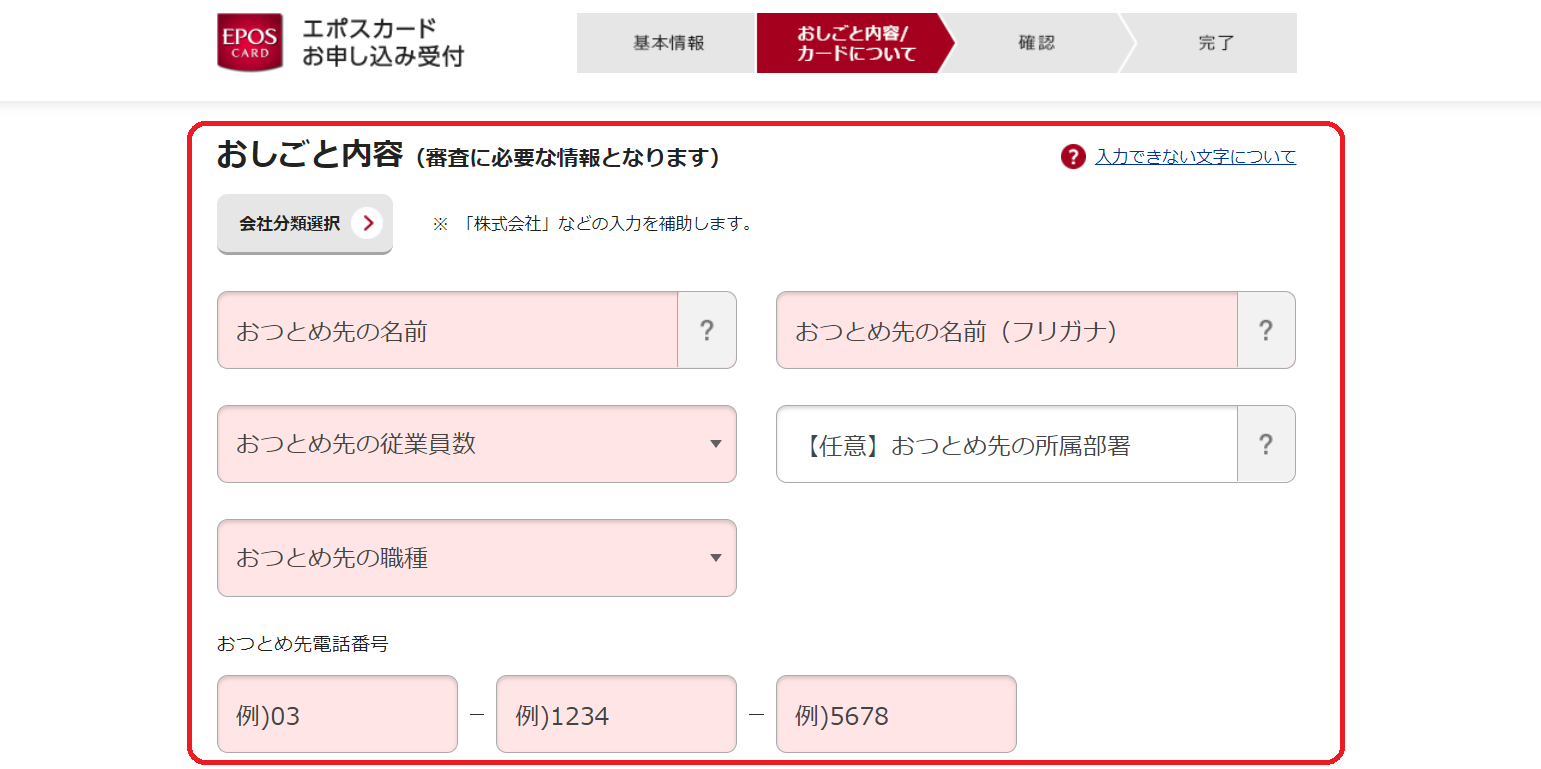The image size is (1541, 769).
Task: Focus the おつとめ先の名前（フリガナ） input field
Action: [1006, 330]
